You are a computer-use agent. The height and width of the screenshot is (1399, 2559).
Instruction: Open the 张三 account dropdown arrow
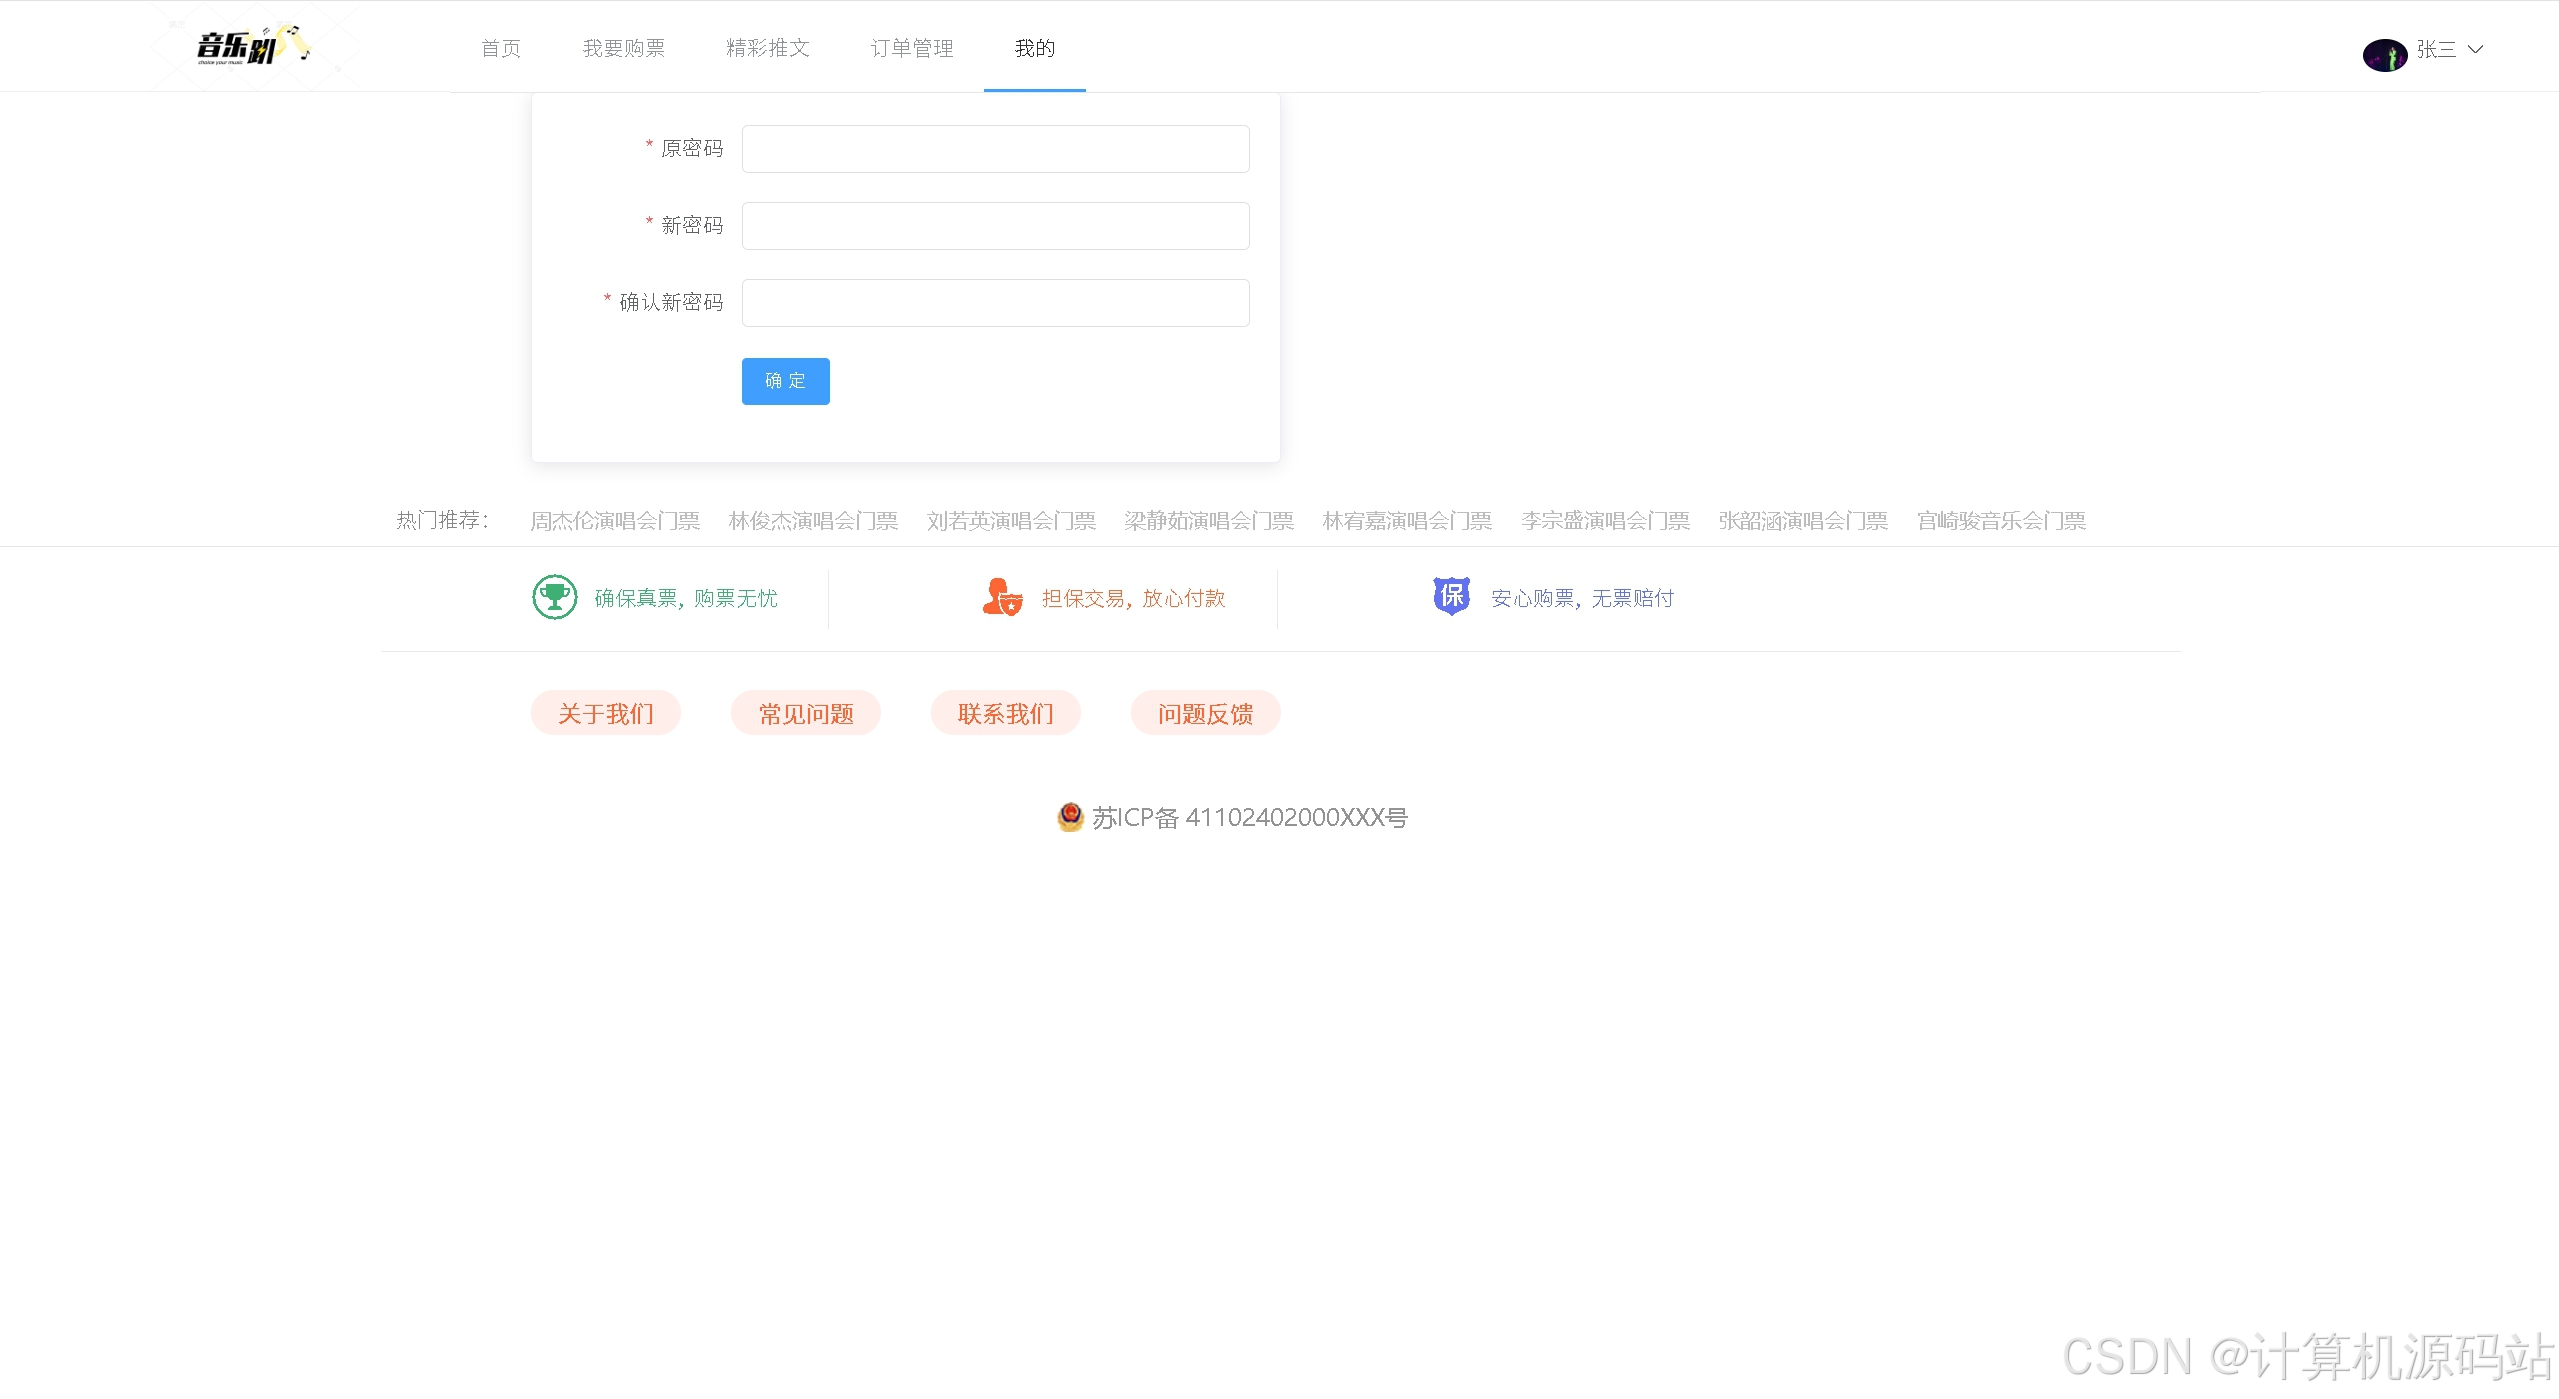[2475, 49]
